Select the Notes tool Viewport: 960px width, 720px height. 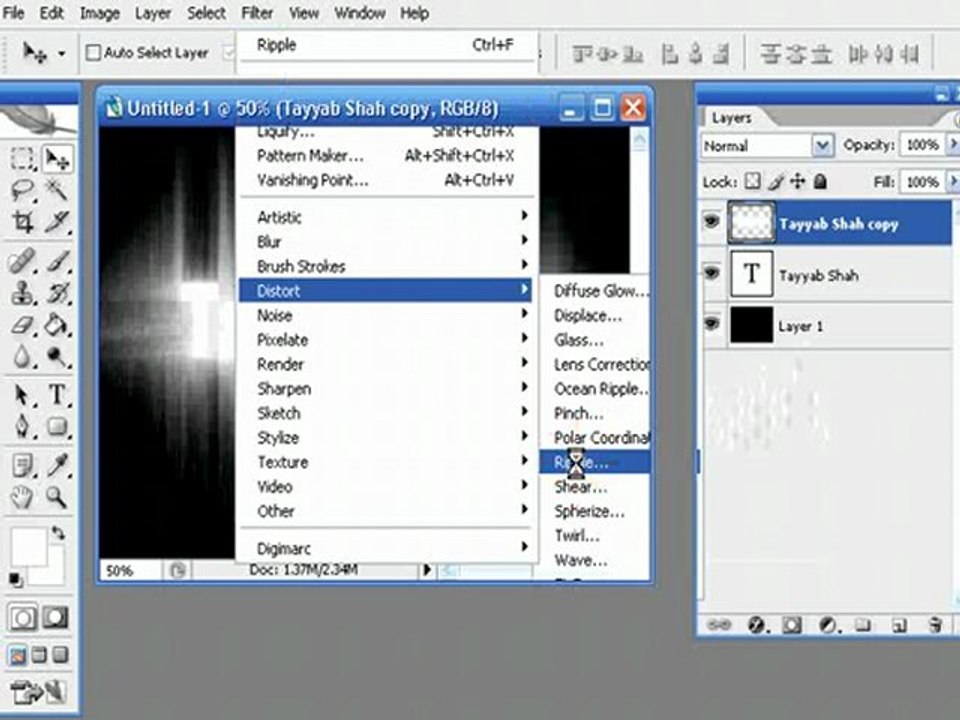(x=23, y=466)
